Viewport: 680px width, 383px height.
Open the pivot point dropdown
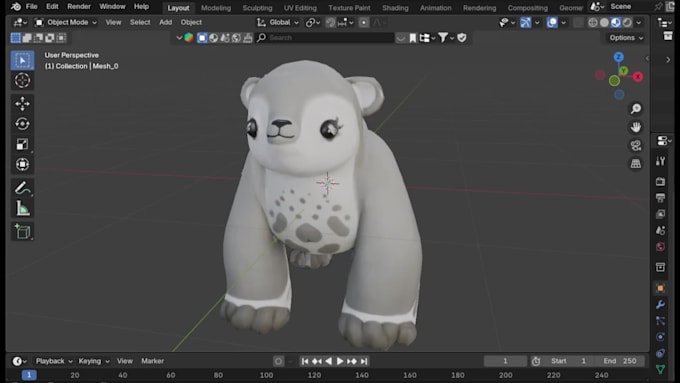coord(313,22)
